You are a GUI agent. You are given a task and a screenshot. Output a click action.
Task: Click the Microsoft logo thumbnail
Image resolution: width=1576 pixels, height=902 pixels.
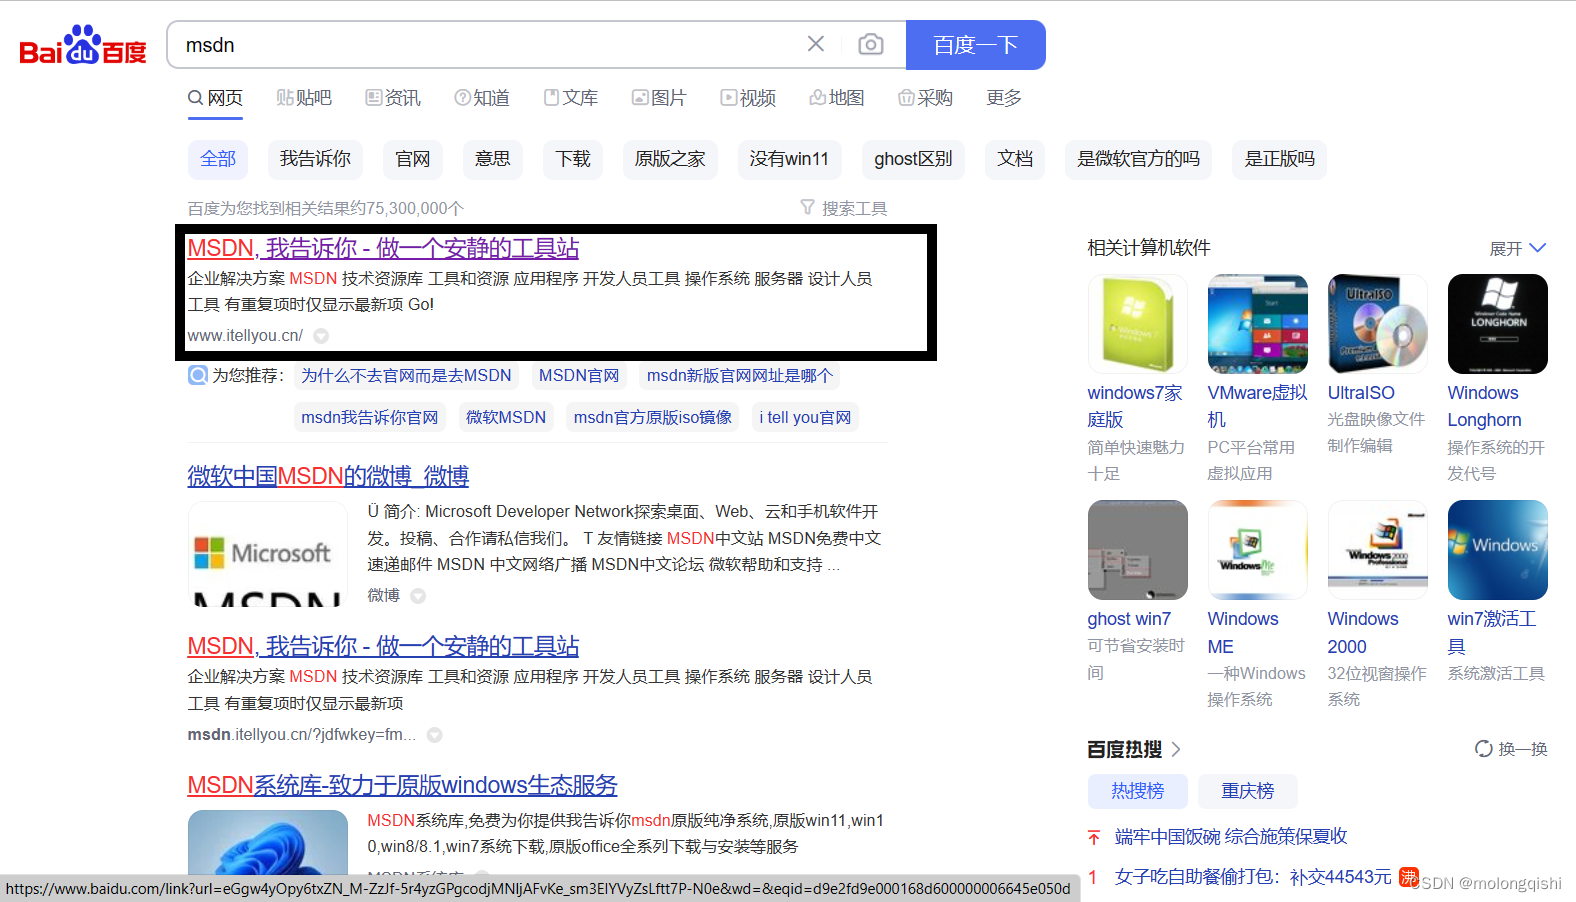pyautogui.click(x=268, y=554)
